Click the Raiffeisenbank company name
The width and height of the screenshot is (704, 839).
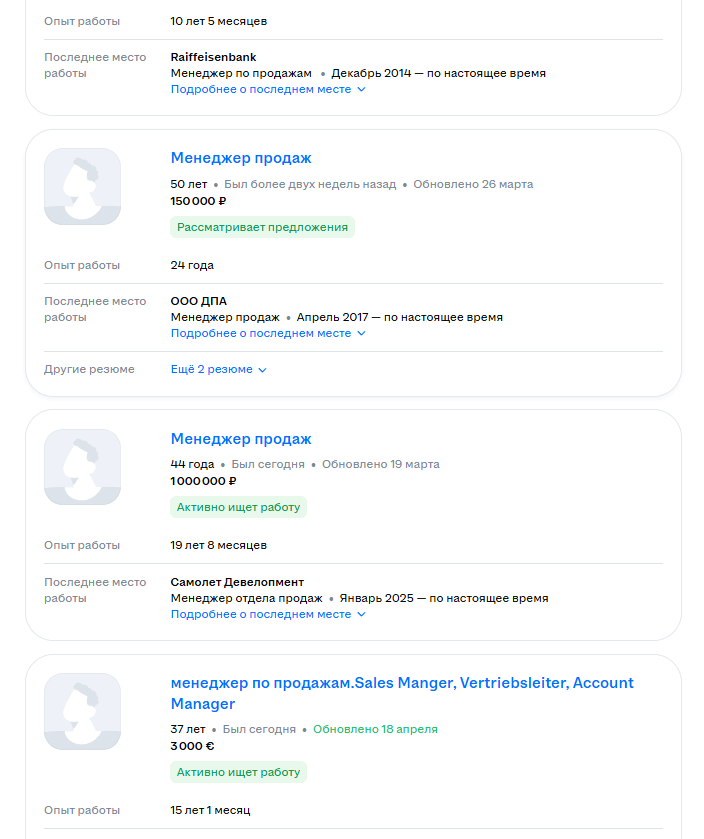click(x=213, y=57)
